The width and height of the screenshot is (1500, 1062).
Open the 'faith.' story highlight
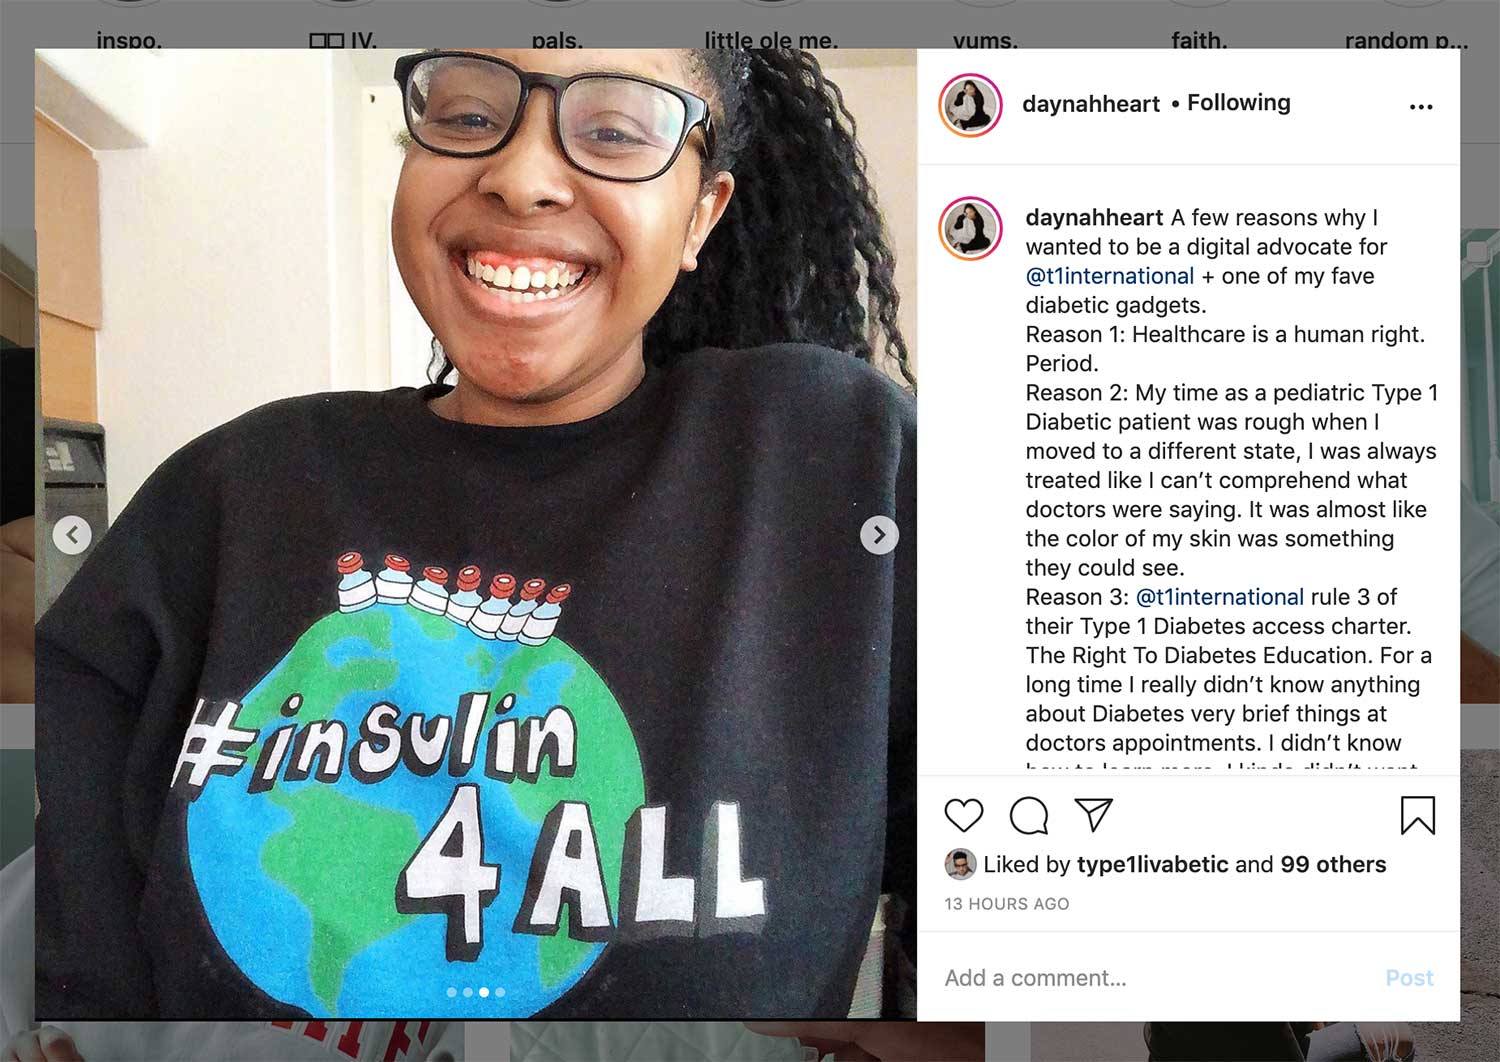(1199, 40)
